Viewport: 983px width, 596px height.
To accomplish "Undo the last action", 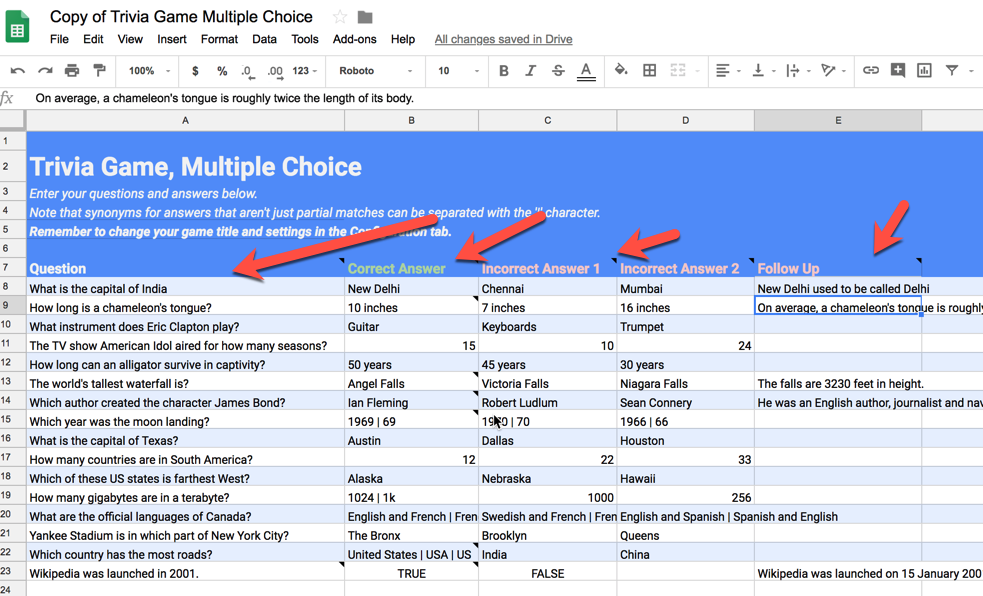I will (x=18, y=71).
